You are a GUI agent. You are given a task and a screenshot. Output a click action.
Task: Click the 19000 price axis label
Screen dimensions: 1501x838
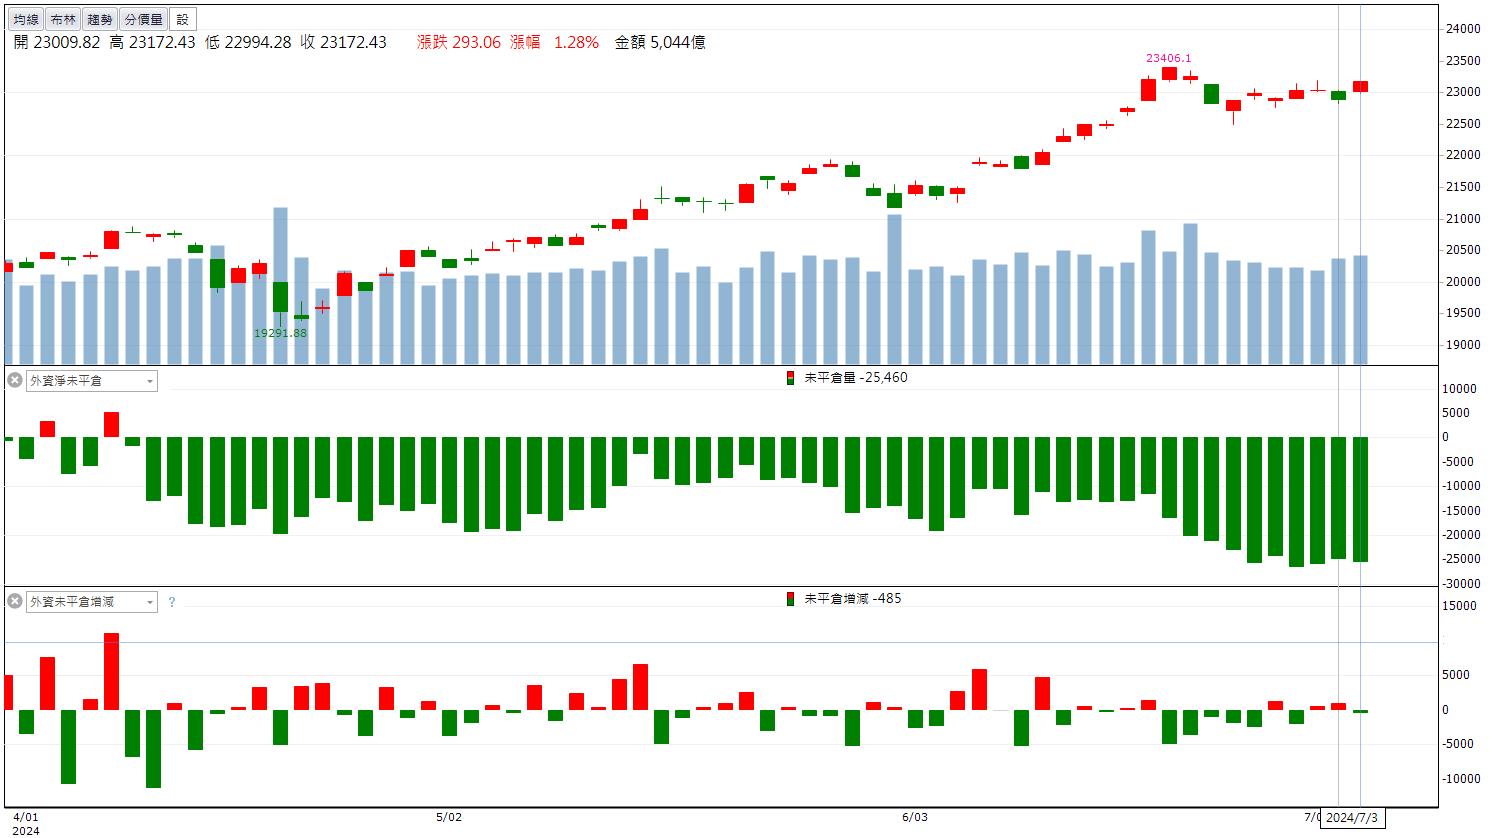pyautogui.click(x=1462, y=345)
